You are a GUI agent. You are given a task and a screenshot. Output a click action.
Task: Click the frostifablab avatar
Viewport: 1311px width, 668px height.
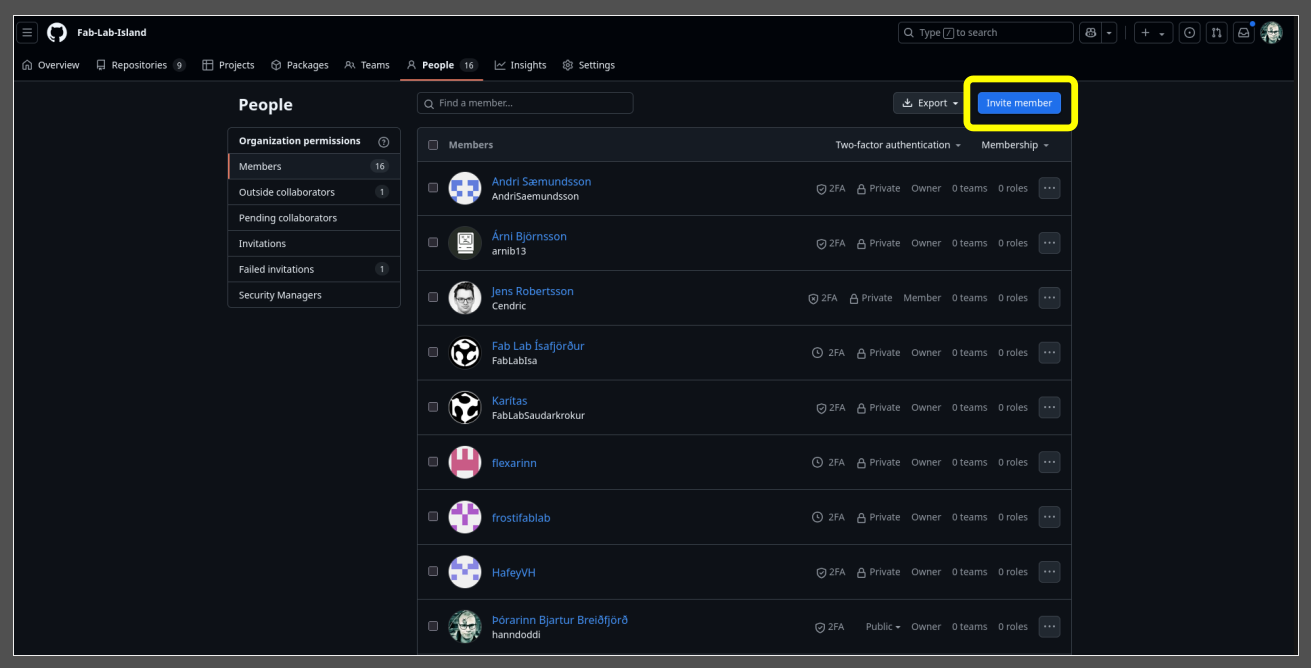pos(465,517)
